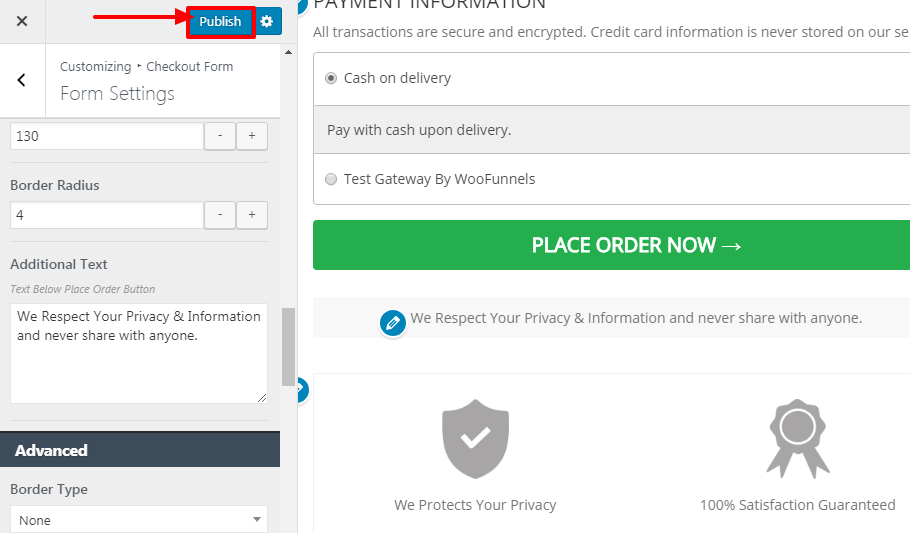Click the shield privacy badge icon

(x=475, y=439)
